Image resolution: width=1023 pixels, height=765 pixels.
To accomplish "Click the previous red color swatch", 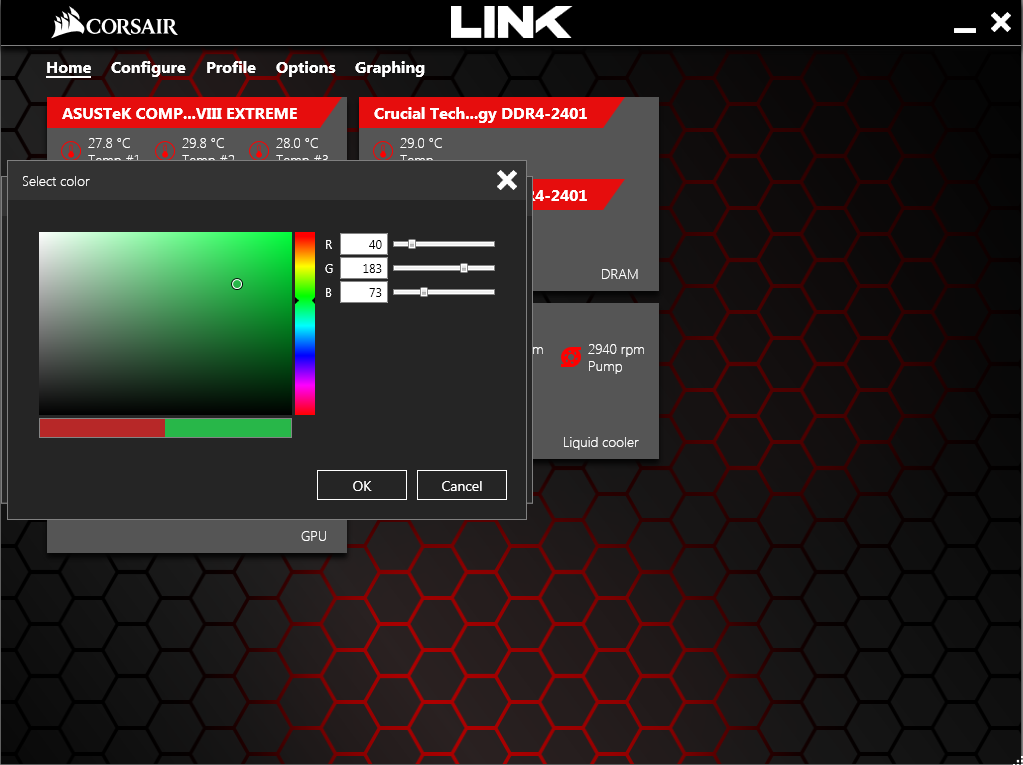I will (x=102, y=428).
